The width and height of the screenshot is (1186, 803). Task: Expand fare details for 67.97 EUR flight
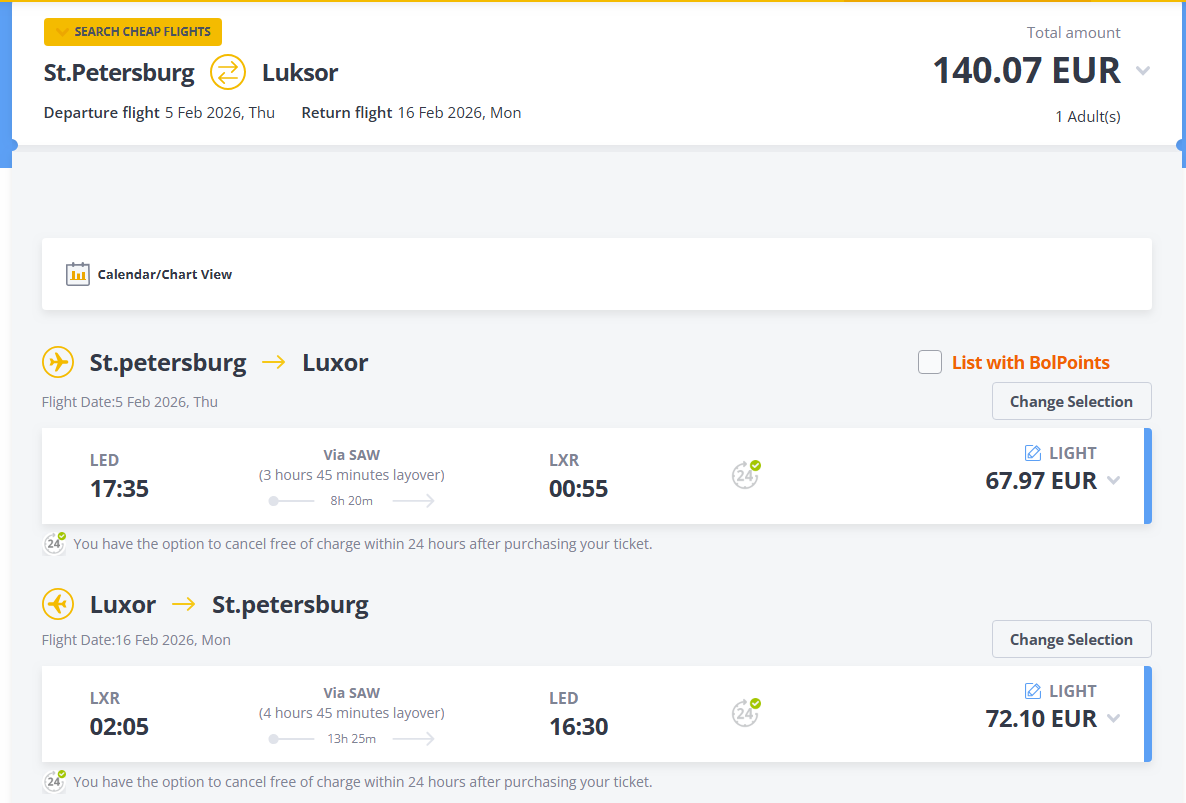1113,481
